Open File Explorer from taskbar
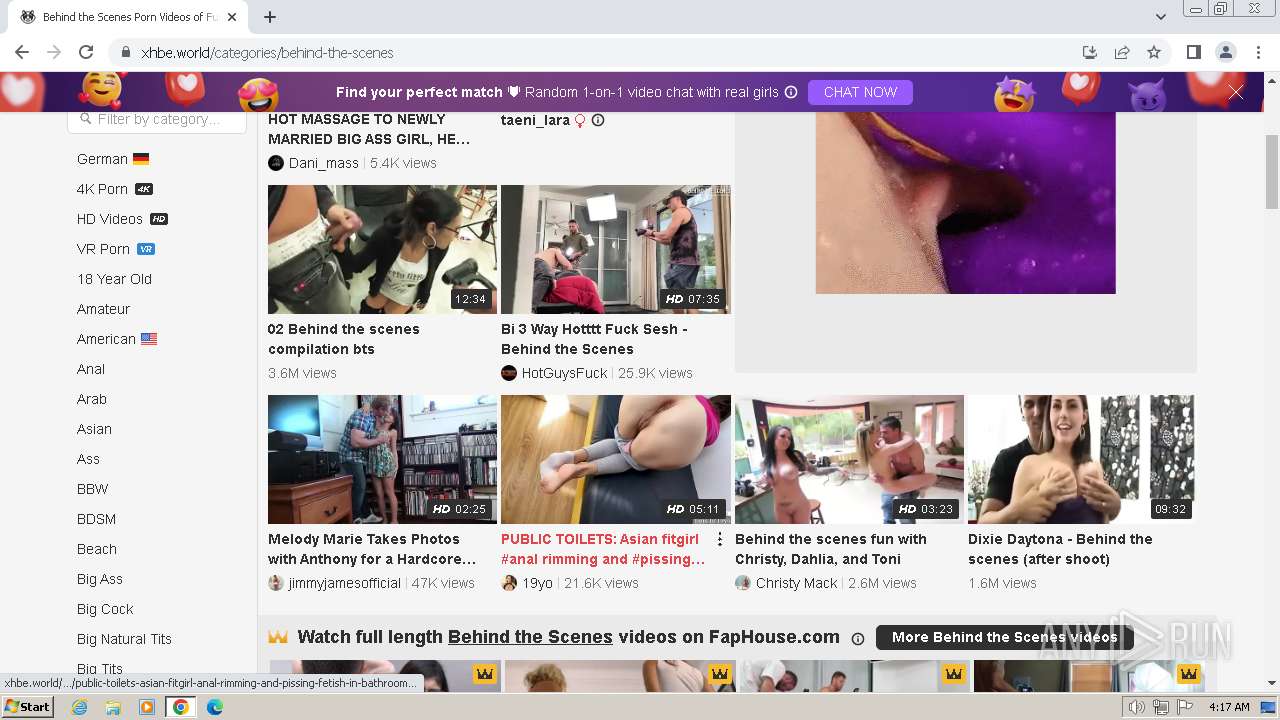 pyautogui.click(x=113, y=707)
